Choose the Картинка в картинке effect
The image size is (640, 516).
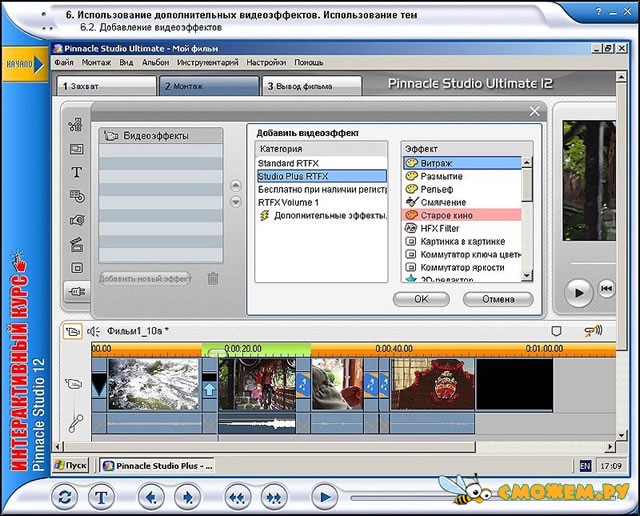pyautogui.click(x=462, y=242)
